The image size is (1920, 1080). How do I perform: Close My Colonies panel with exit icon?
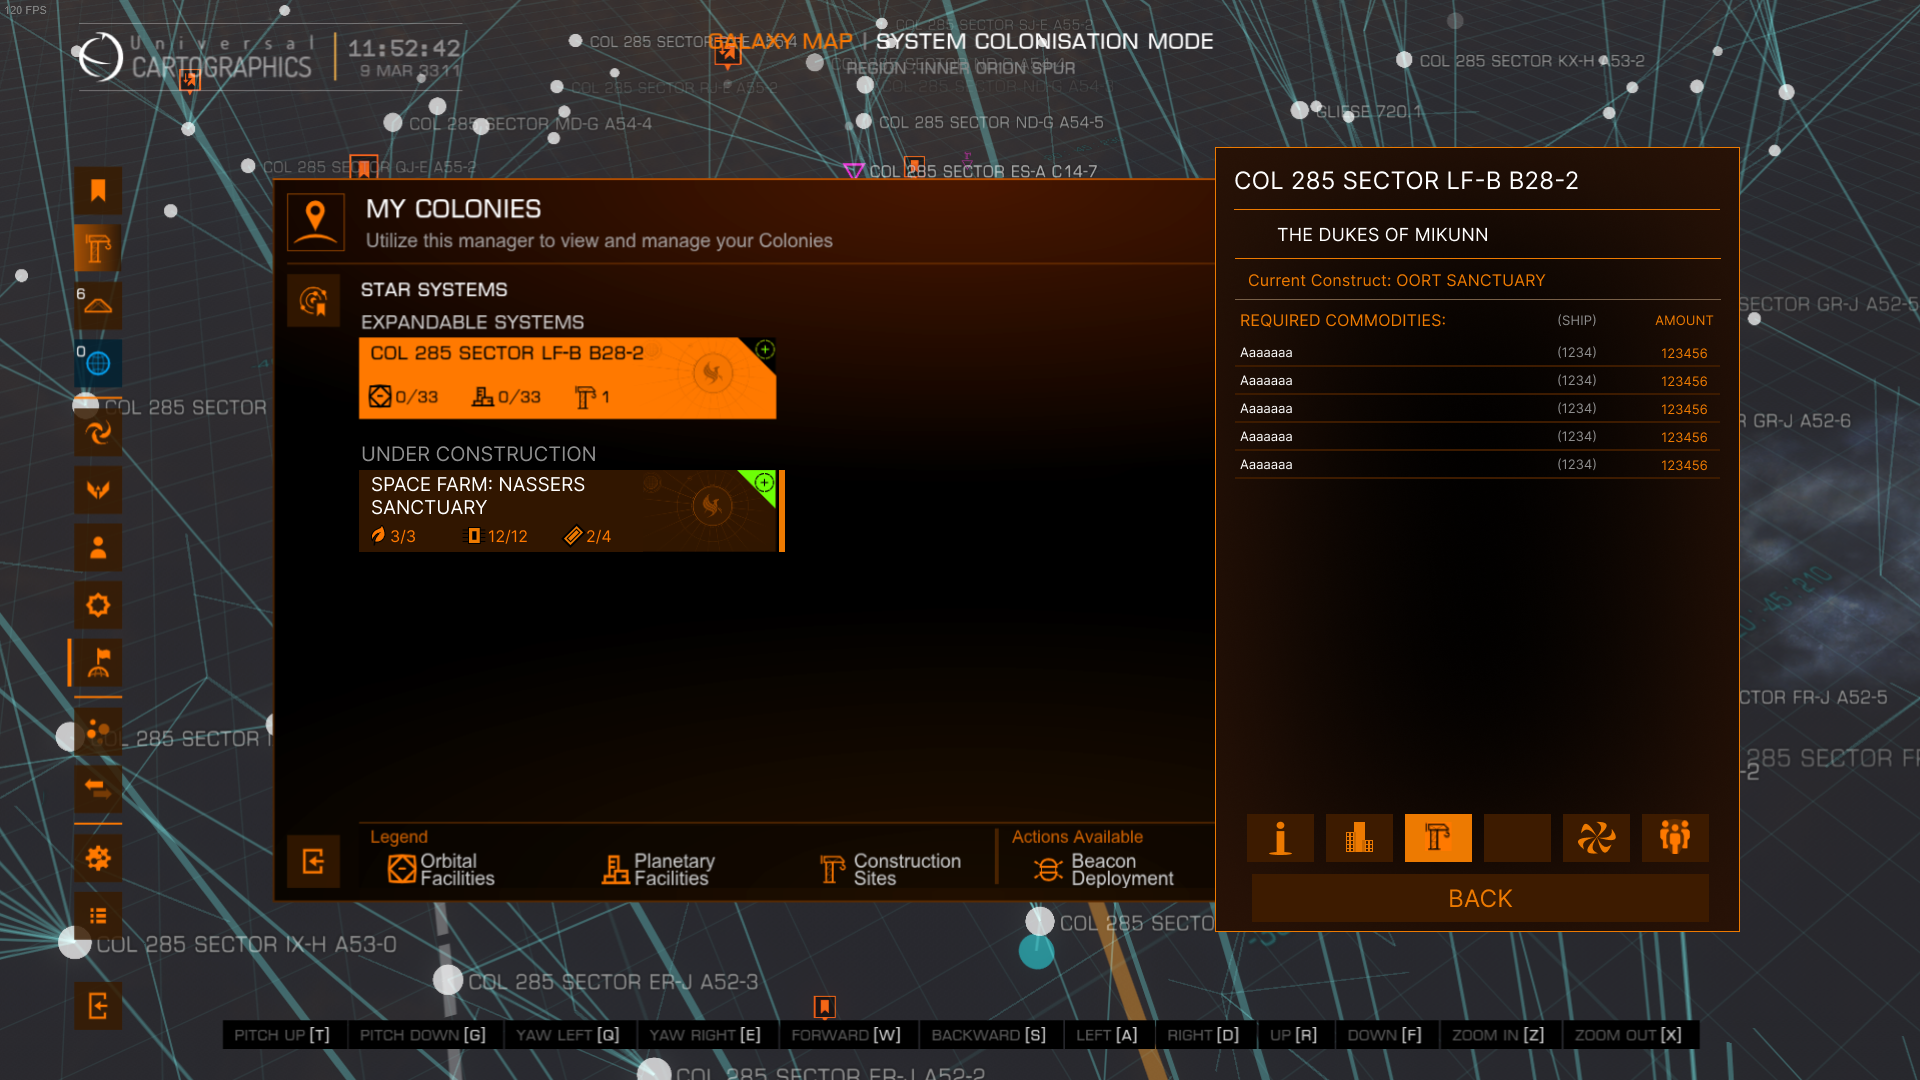click(x=313, y=861)
